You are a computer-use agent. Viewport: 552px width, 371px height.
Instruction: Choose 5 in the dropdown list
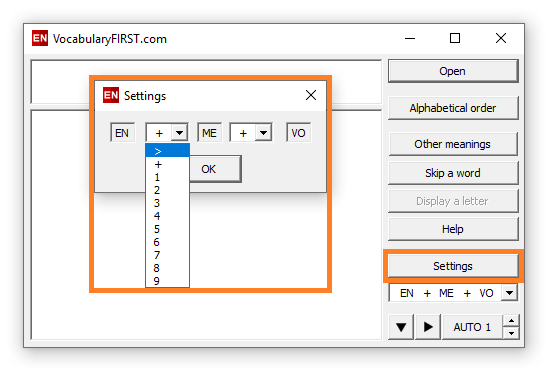[167, 229]
